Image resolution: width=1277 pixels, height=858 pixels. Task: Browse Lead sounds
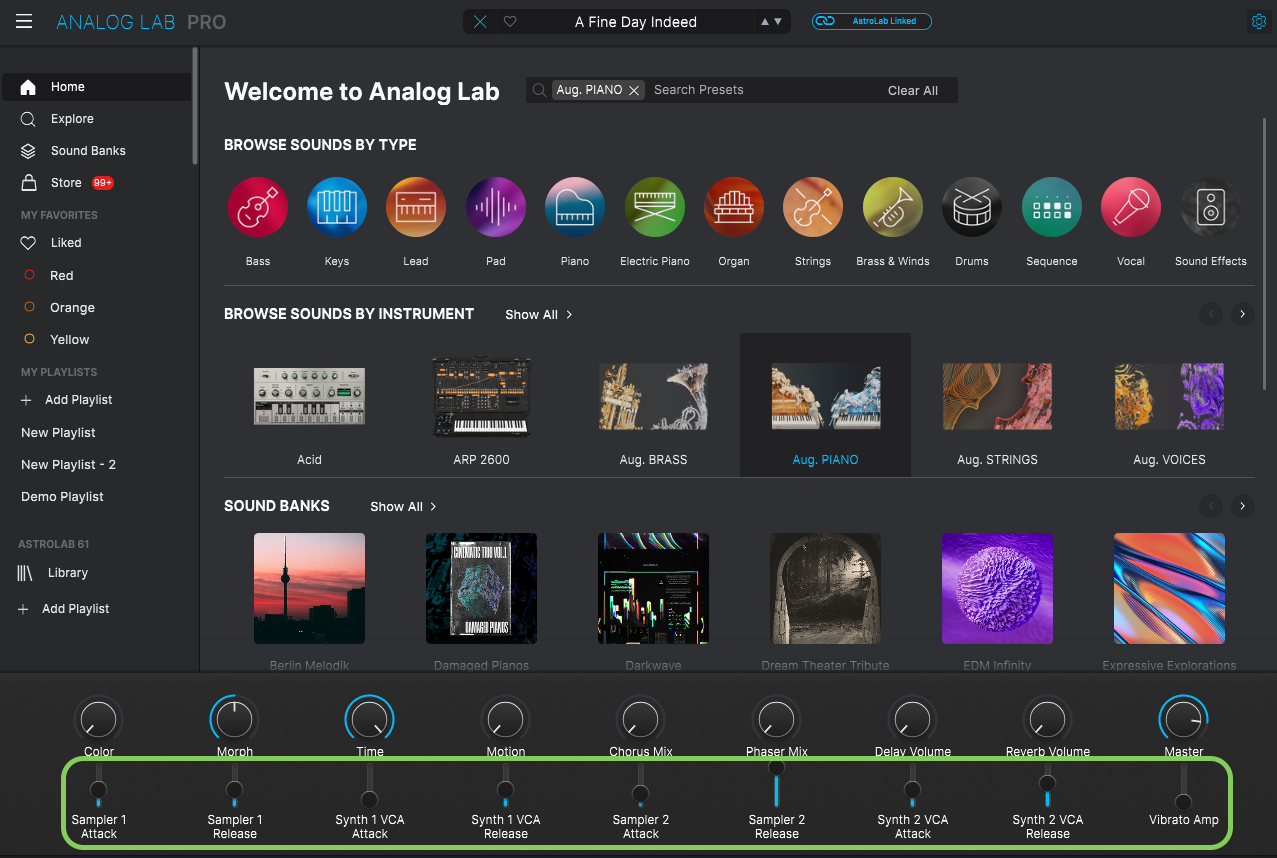click(x=416, y=207)
